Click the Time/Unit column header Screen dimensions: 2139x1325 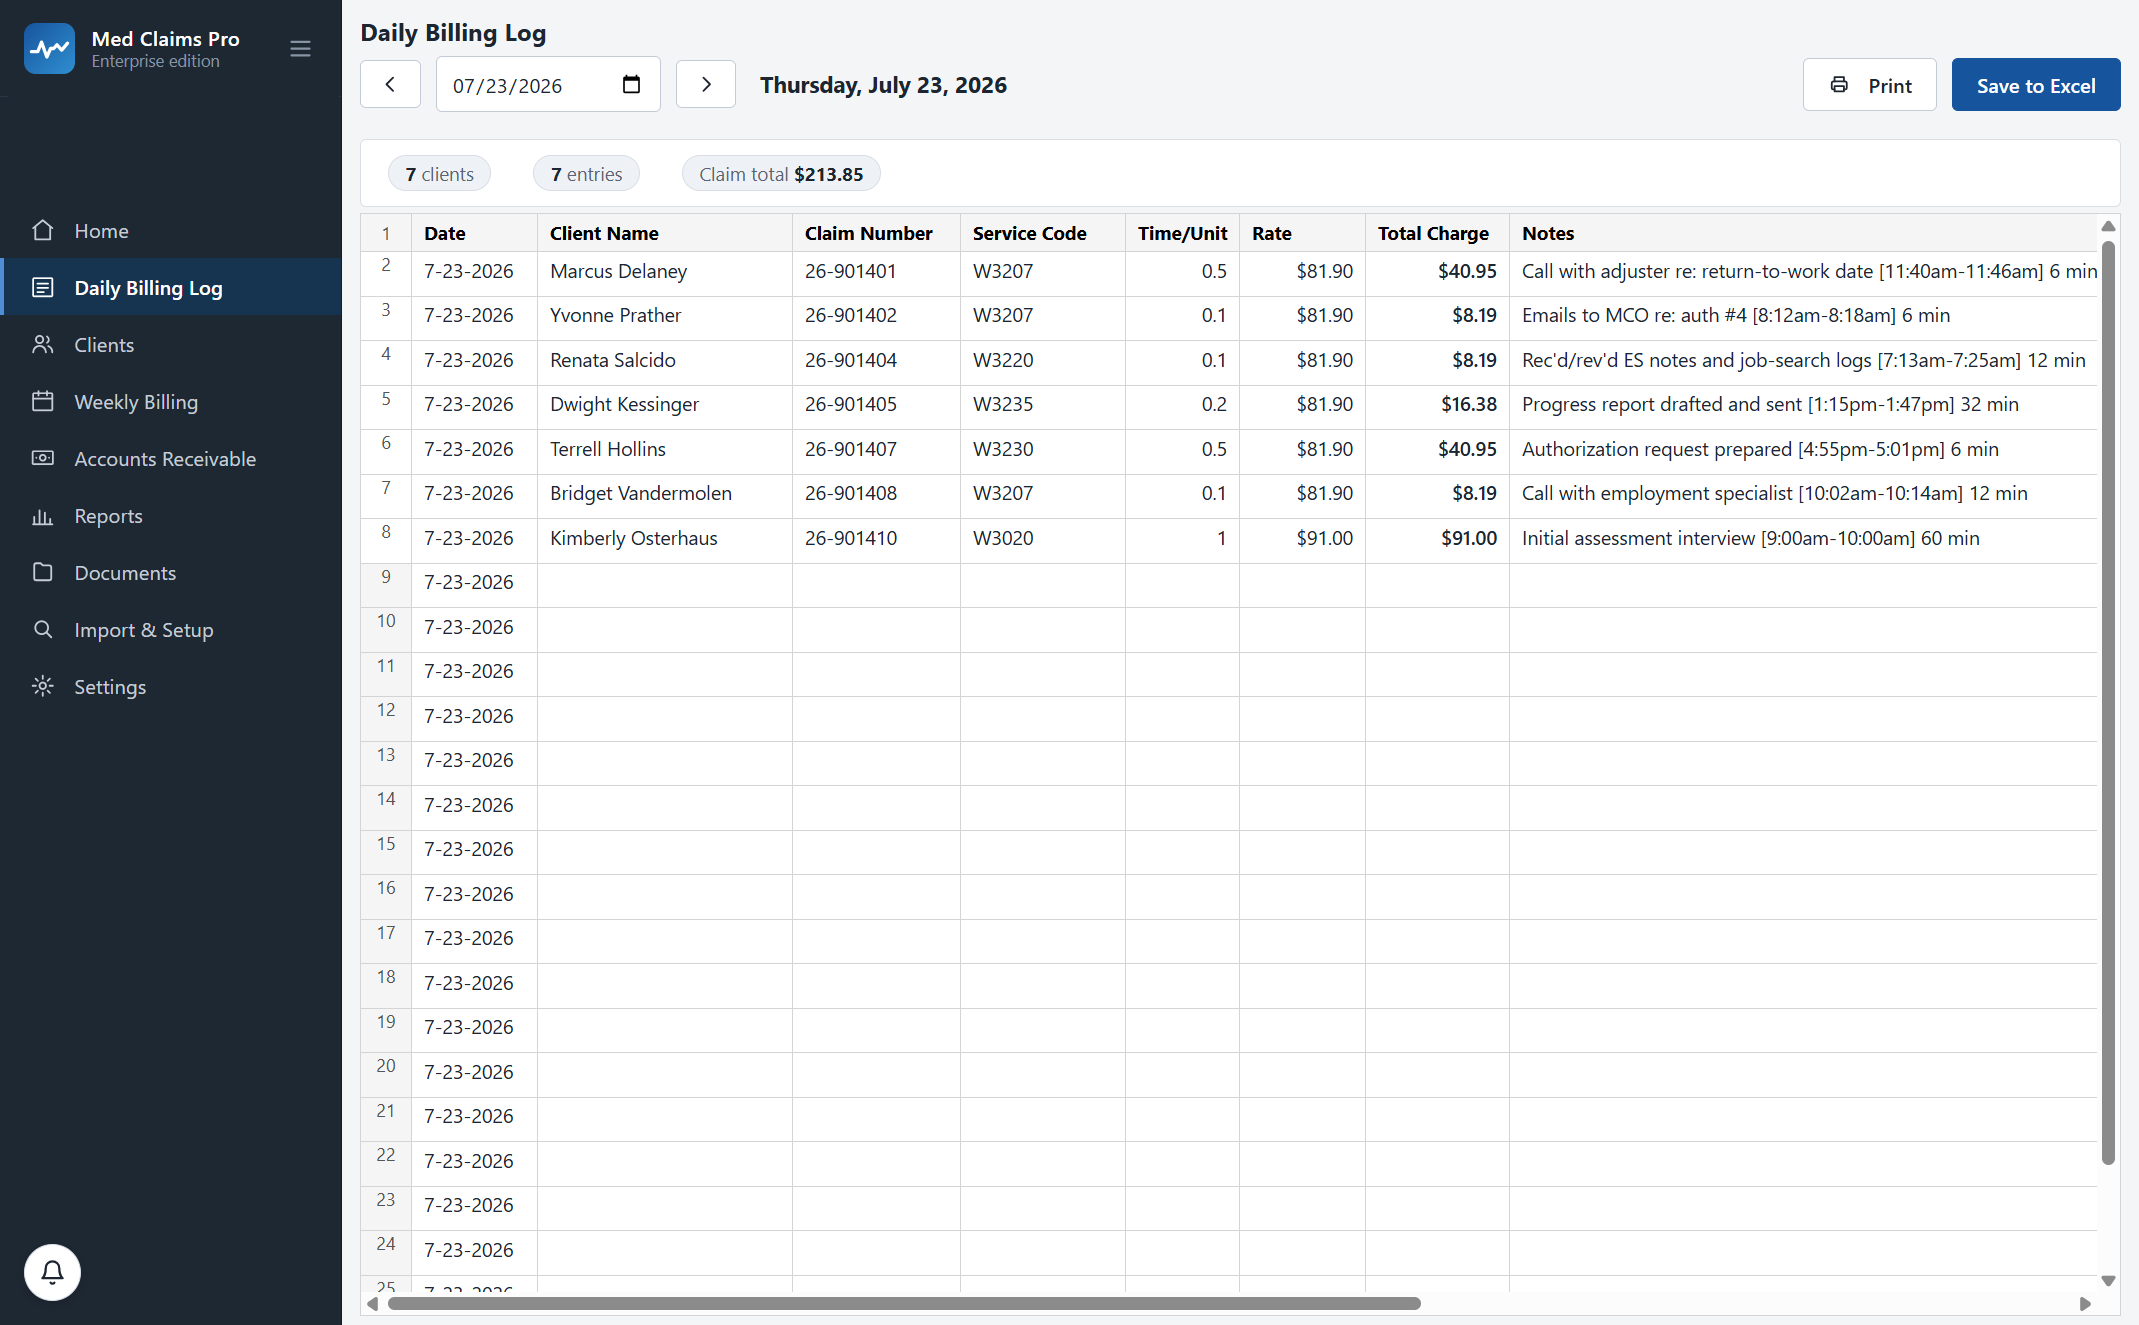coord(1183,233)
